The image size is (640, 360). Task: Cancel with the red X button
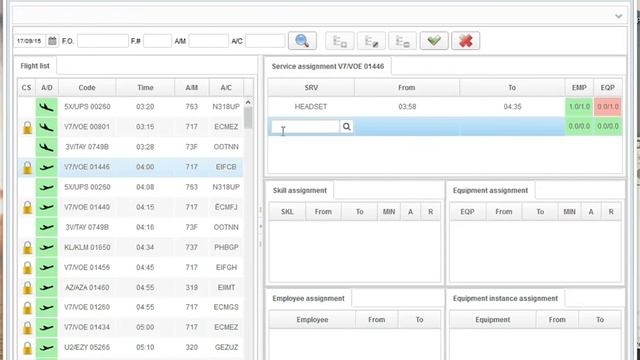(x=465, y=41)
